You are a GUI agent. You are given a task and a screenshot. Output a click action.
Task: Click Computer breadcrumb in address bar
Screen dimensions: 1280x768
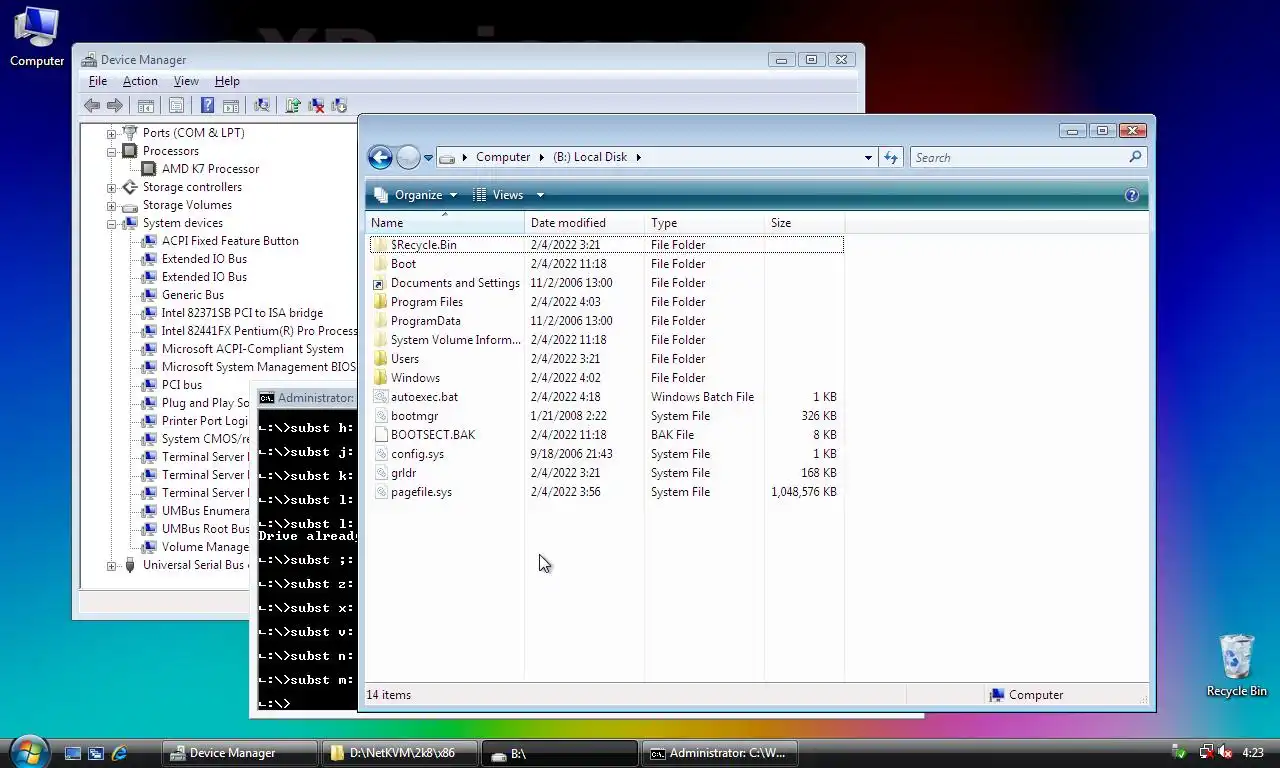click(503, 157)
